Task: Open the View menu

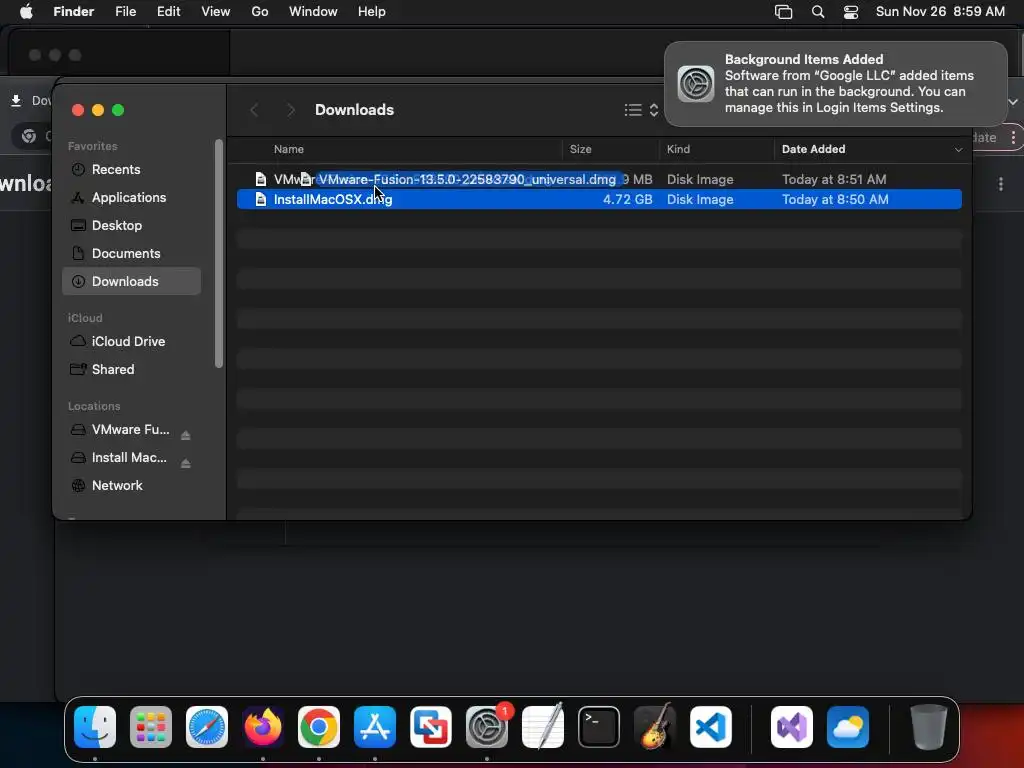Action: (x=216, y=12)
